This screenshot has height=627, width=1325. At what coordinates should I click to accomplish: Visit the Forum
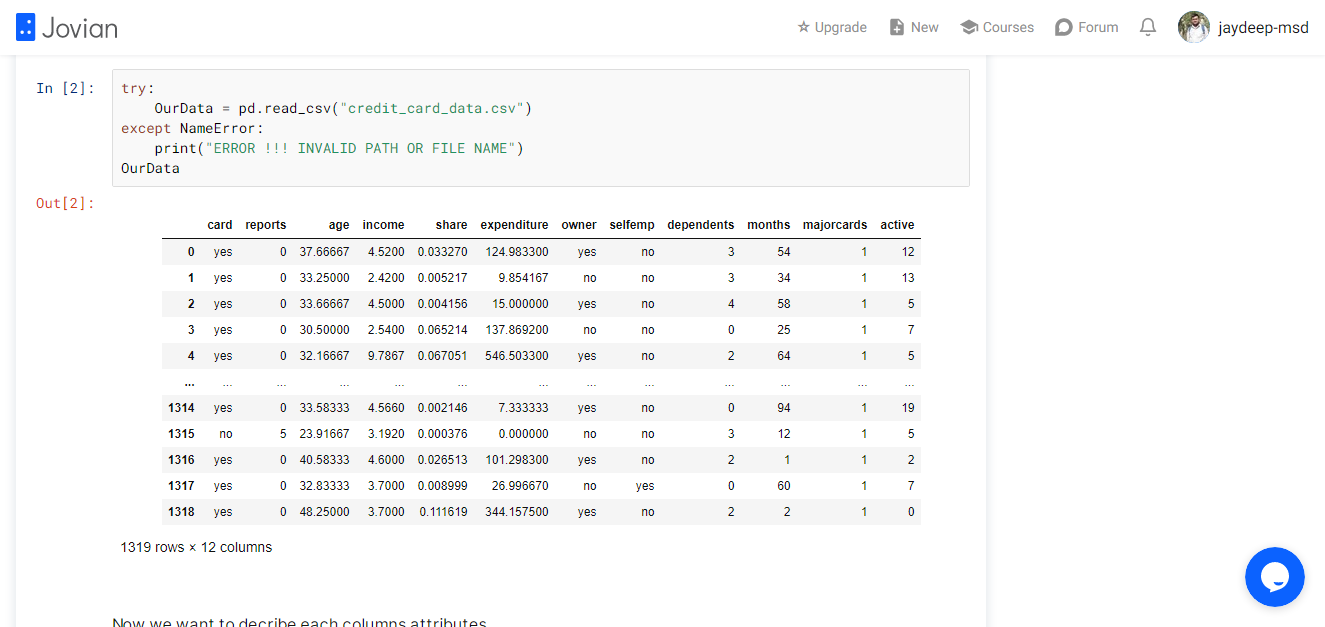pyautogui.click(x=1087, y=27)
